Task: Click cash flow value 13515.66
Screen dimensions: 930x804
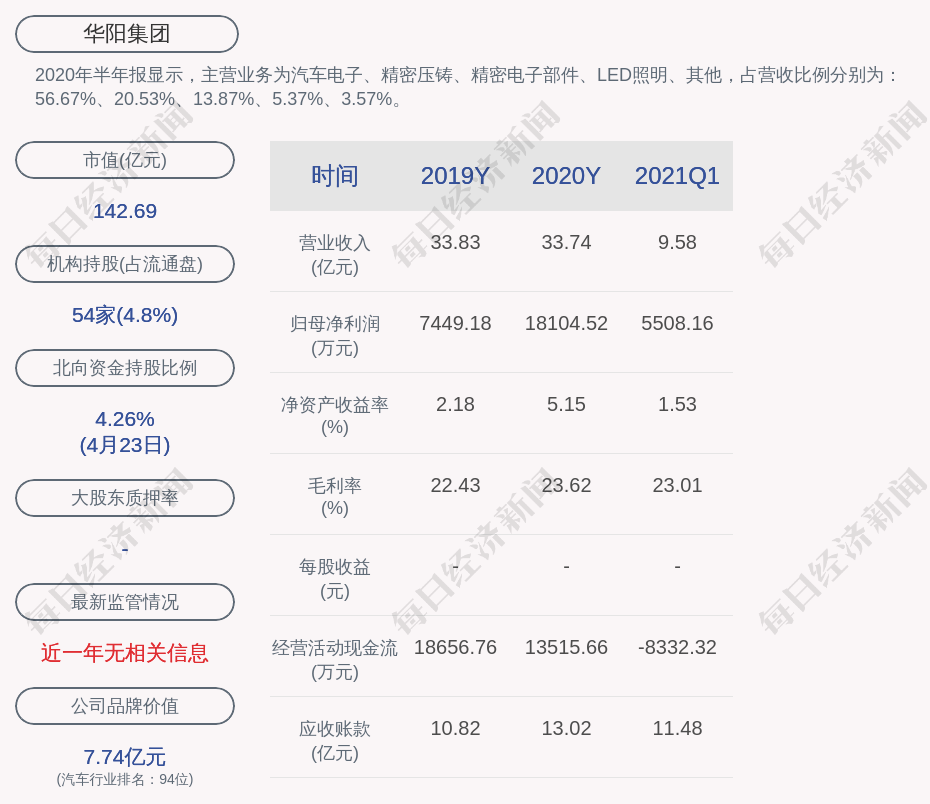Action: click(566, 647)
